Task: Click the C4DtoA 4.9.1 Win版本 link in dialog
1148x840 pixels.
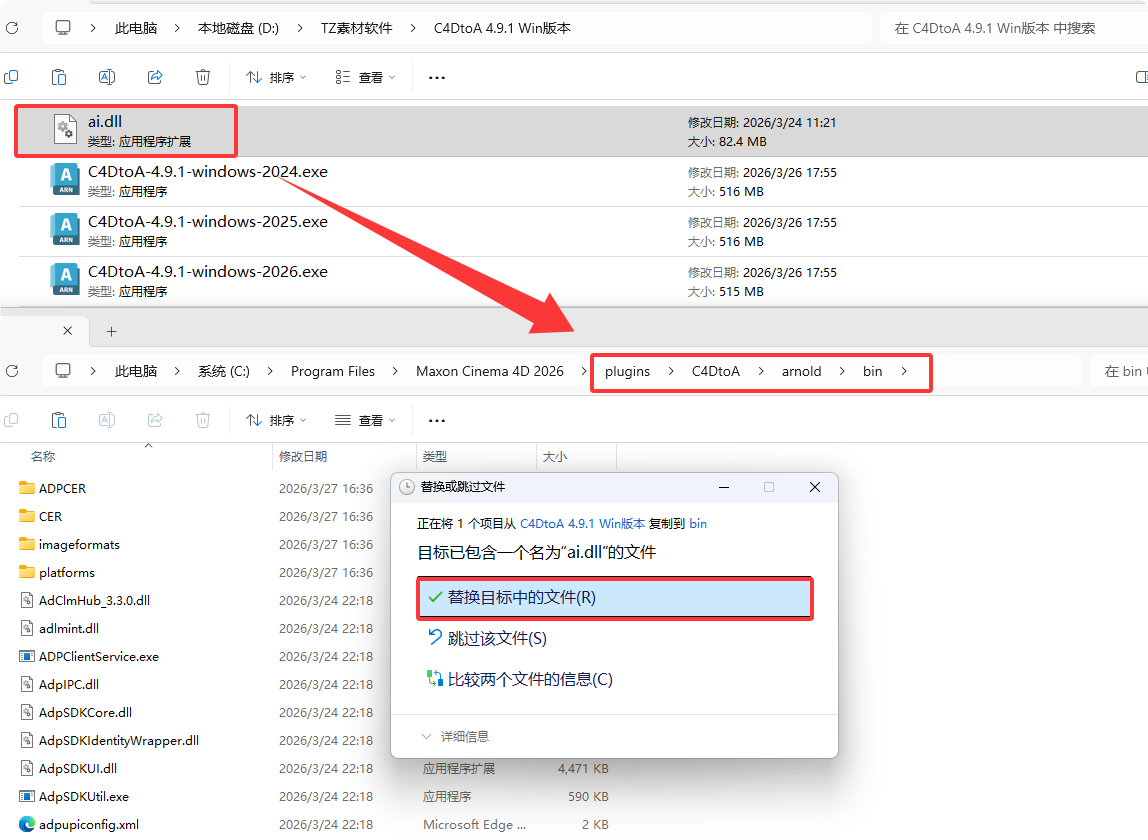Action: (x=582, y=524)
